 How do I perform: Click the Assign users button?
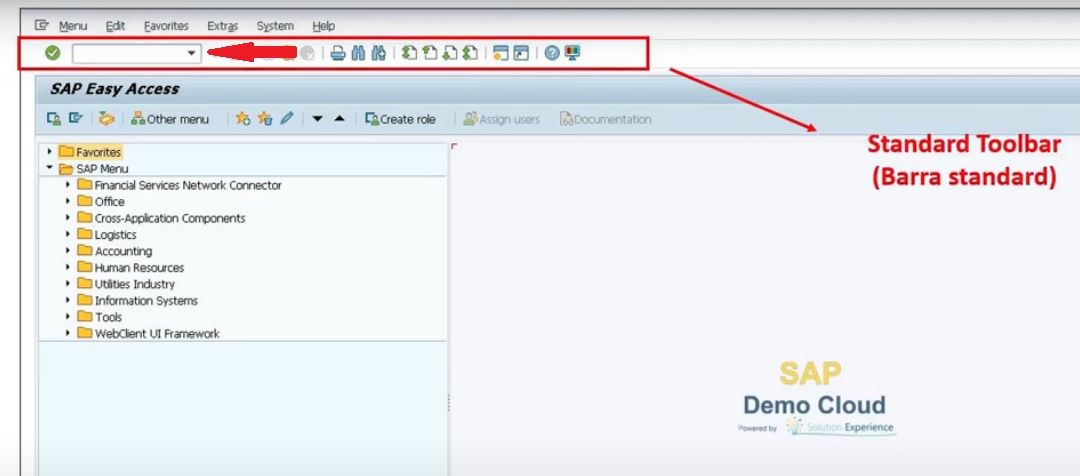coord(501,119)
